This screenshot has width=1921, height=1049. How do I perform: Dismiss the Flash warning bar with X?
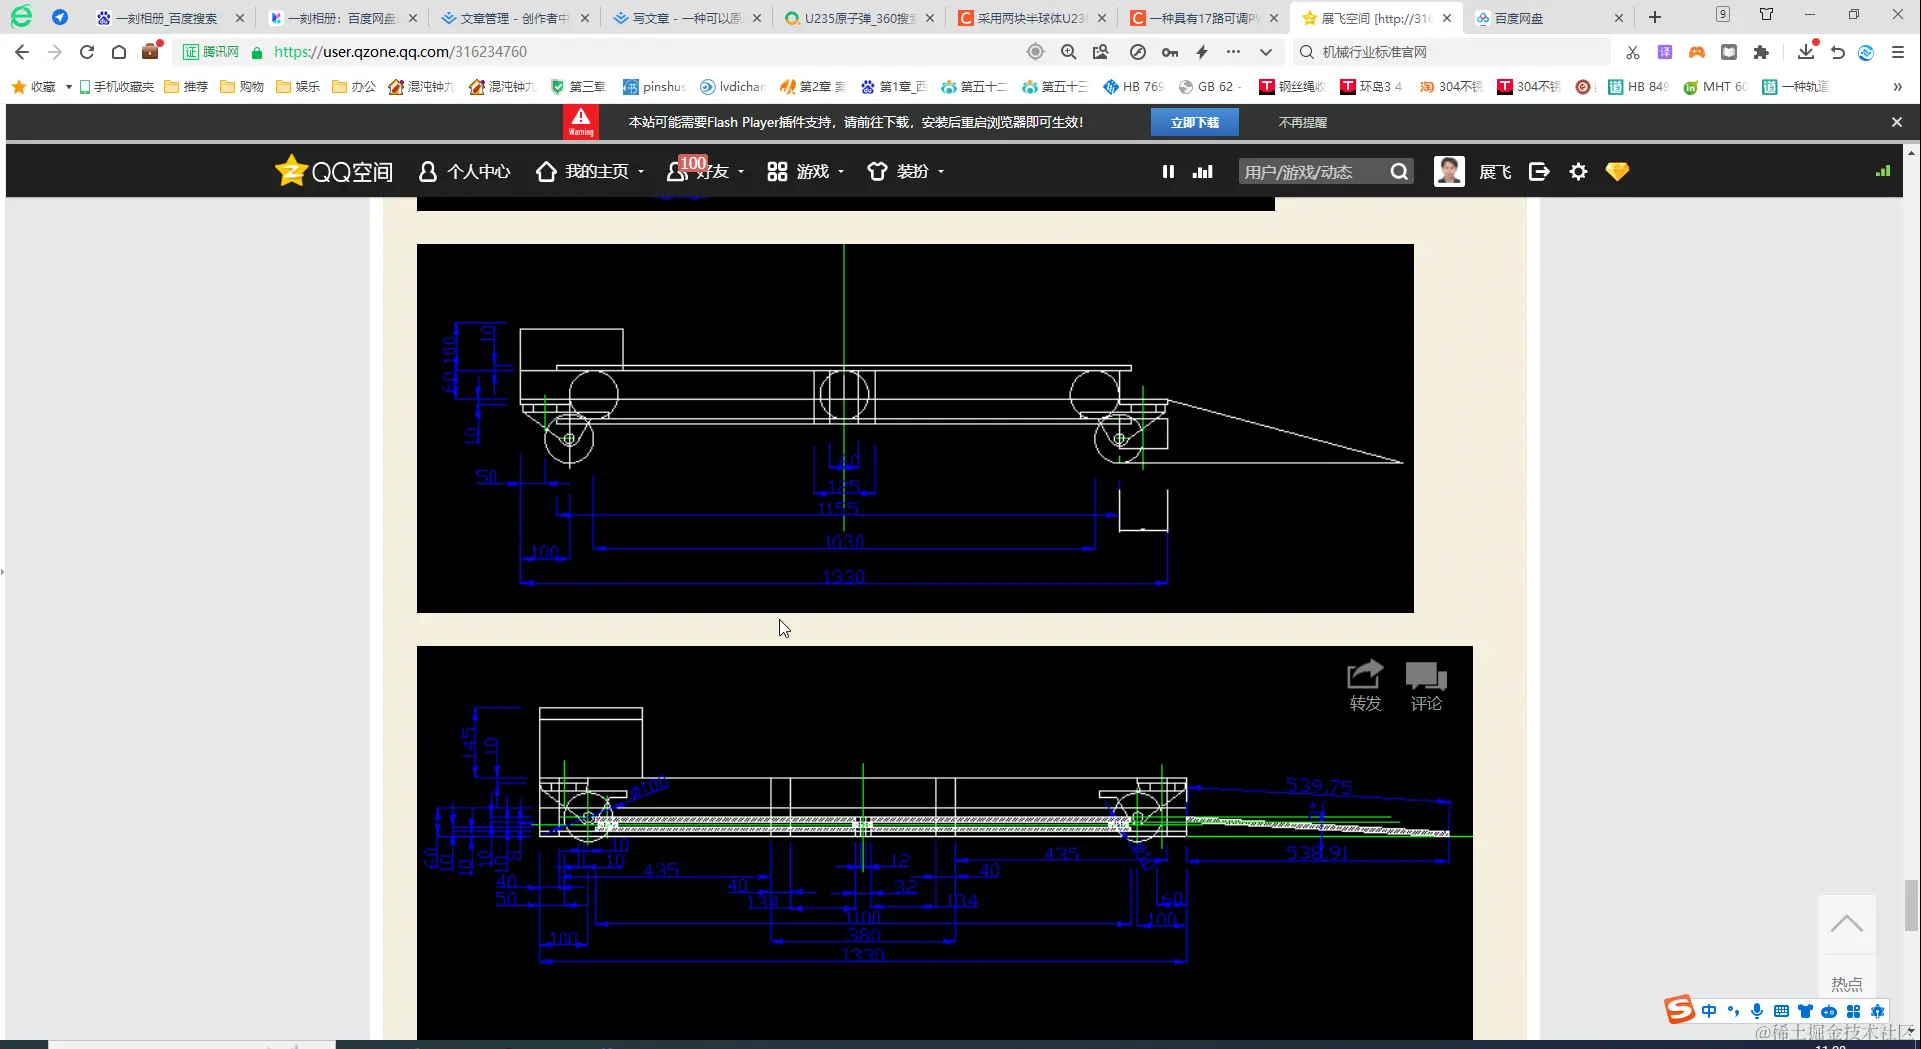click(1897, 122)
